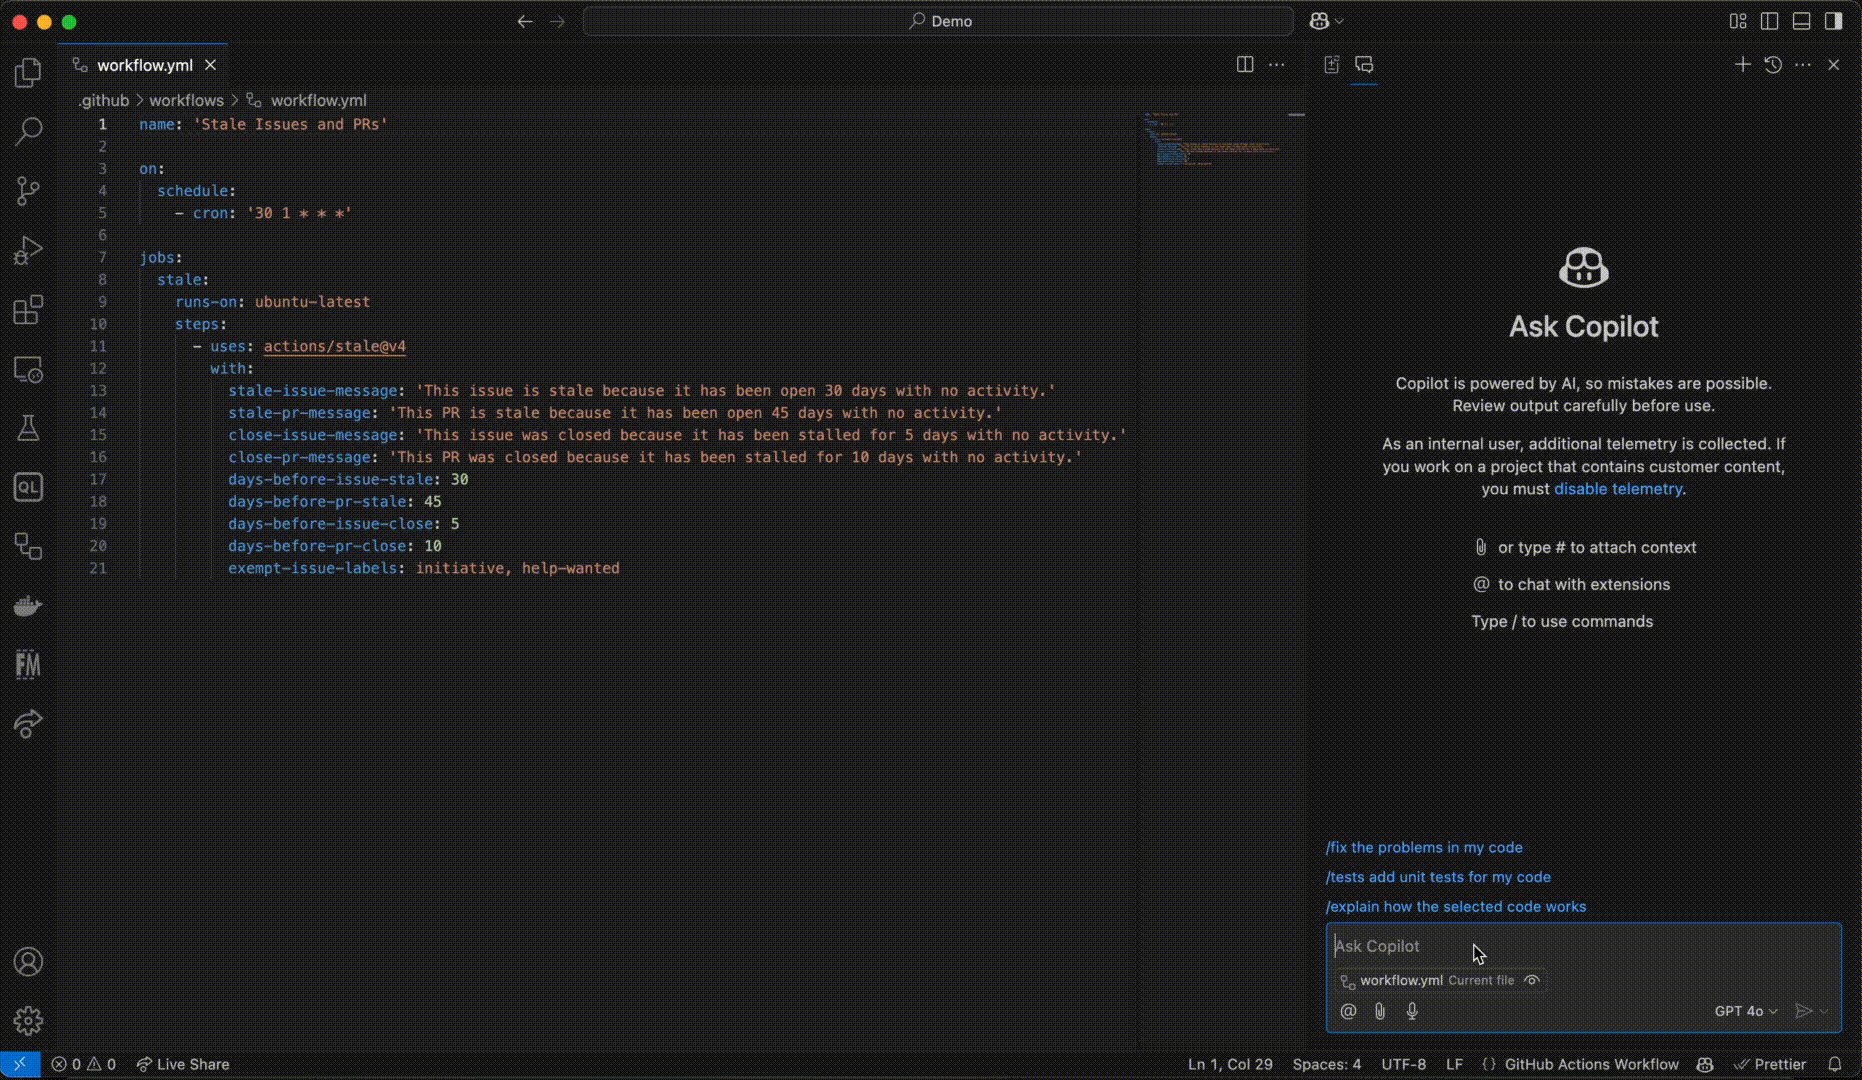
Task: Switch to the Copilot Edits view
Action: coord(1332,64)
